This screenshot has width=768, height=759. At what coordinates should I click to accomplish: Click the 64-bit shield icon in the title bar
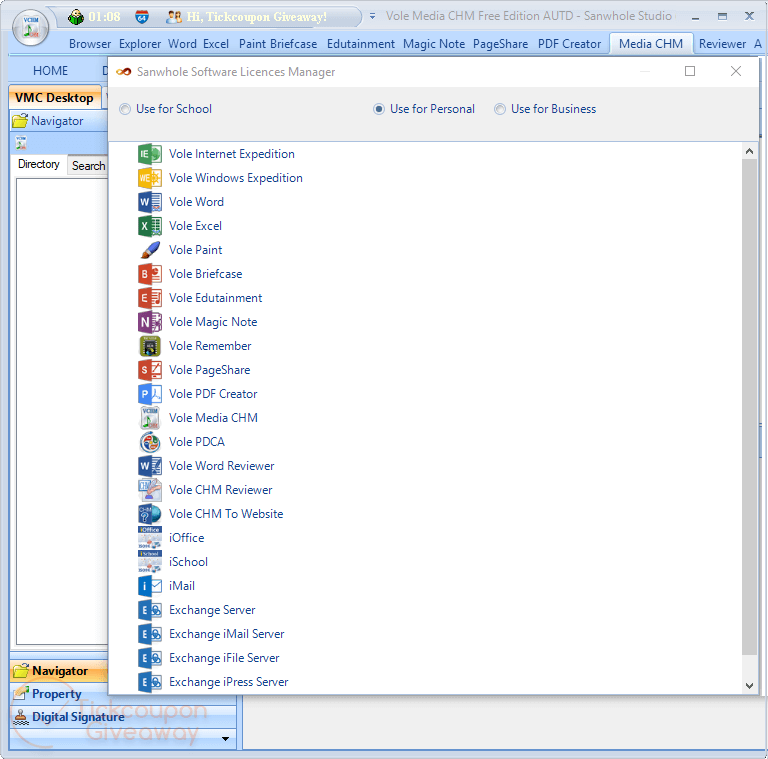tap(142, 17)
